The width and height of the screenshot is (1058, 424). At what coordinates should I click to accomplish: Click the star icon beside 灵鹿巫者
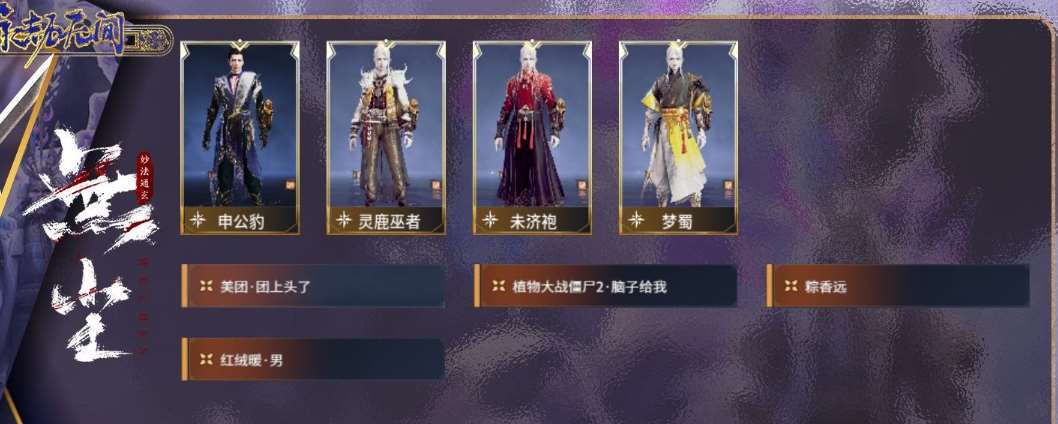pos(343,220)
